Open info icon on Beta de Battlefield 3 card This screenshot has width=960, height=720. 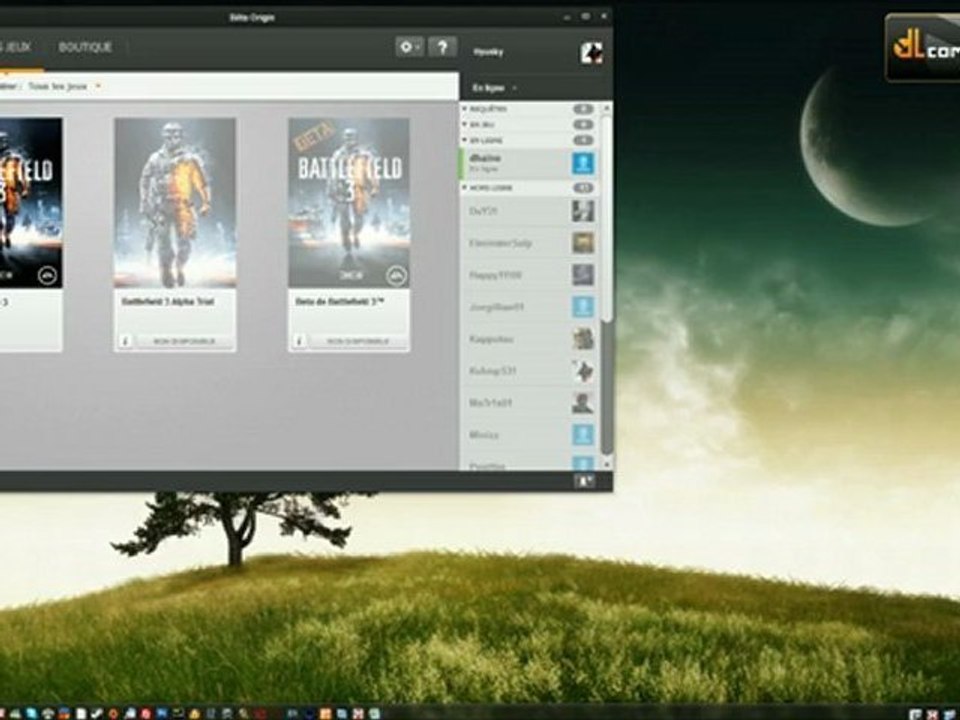(299, 341)
